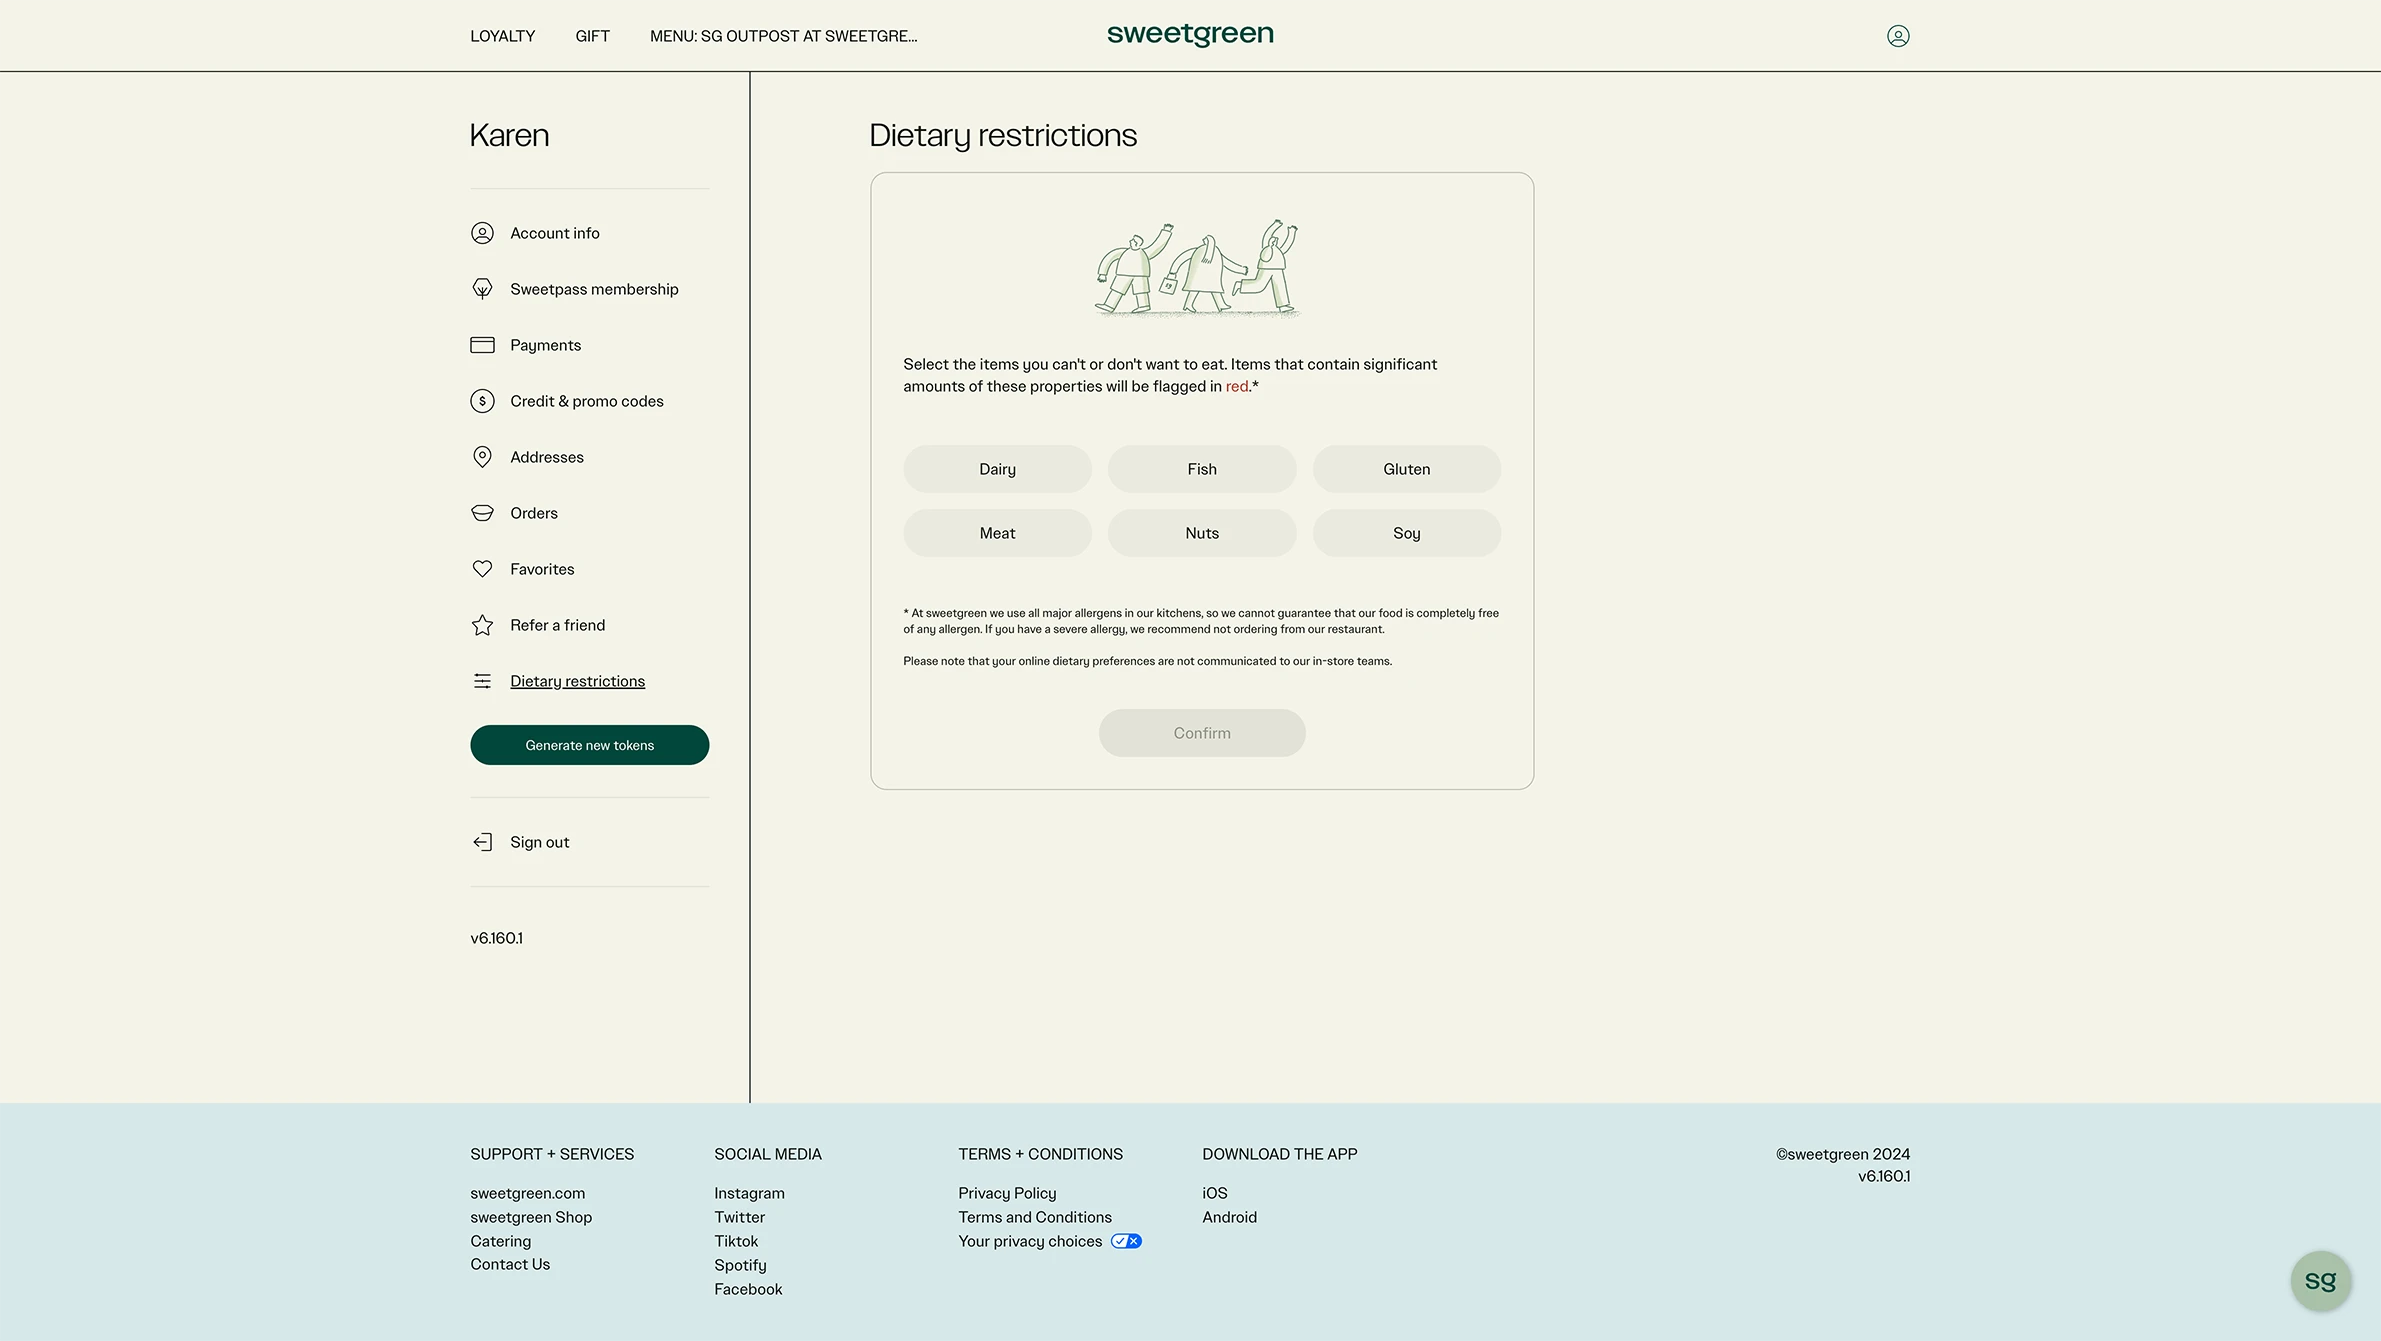Click the Sign out link
This screenshot has height=1341, width=2381.
pyautogui.click(x=539, y=842)
